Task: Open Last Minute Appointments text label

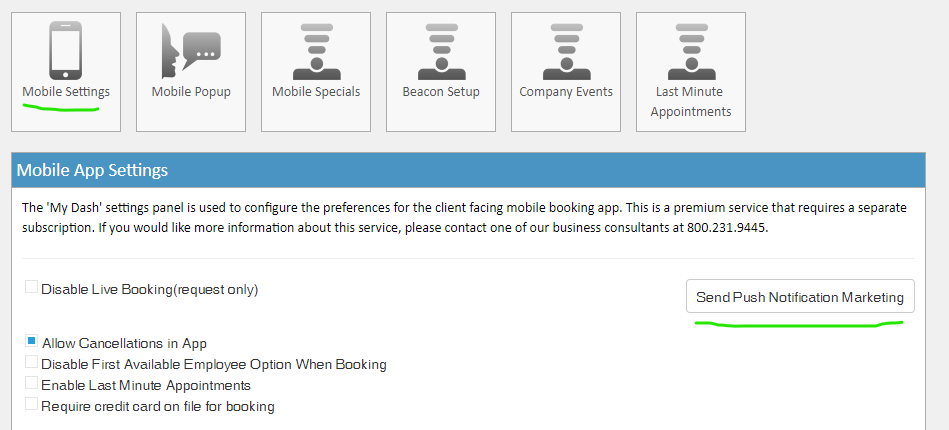Action: pos(691,102)
